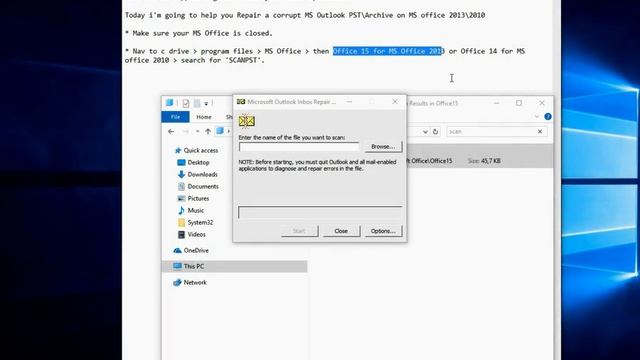Select Pictures in navigation pane
640x360 pixels.
(198, 198)
